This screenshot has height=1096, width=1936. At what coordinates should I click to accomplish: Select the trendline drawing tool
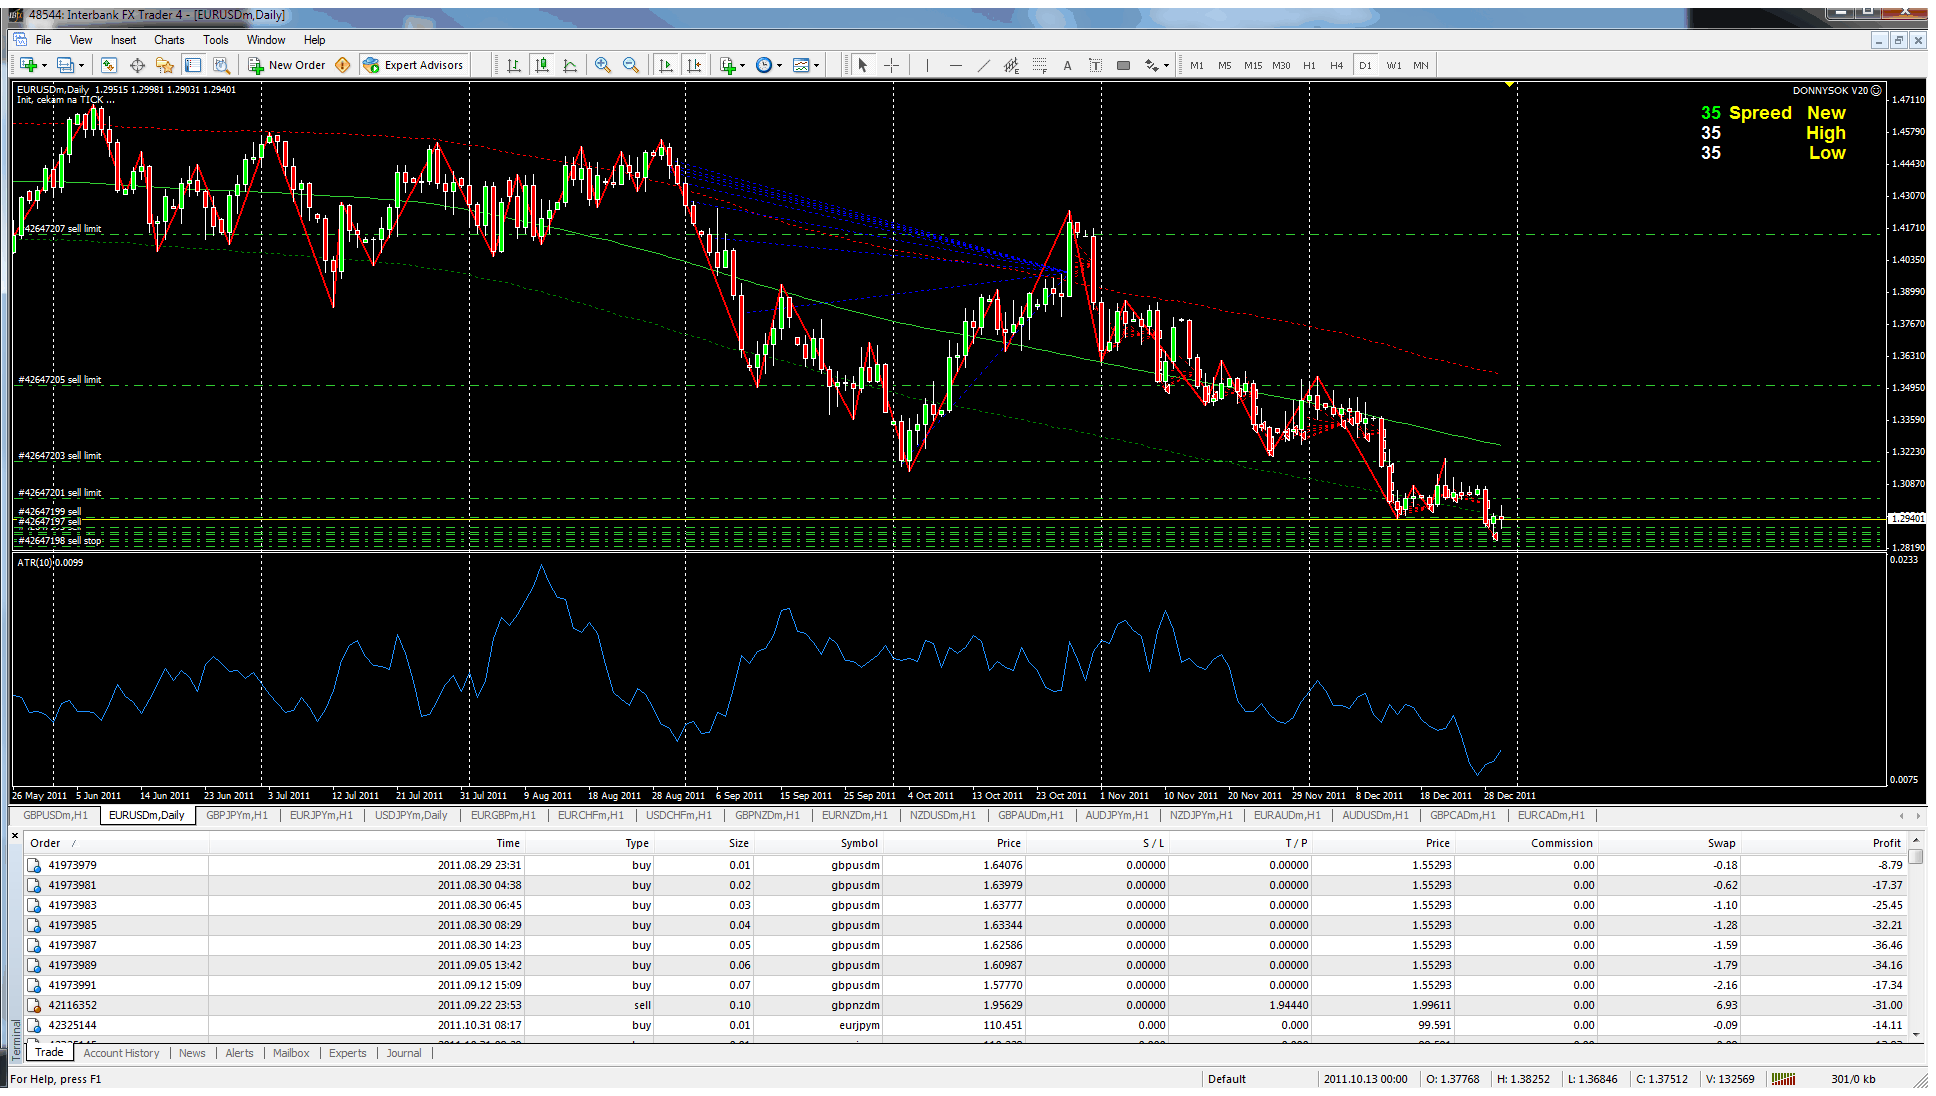pyautogui.click(x=984, y=65)
